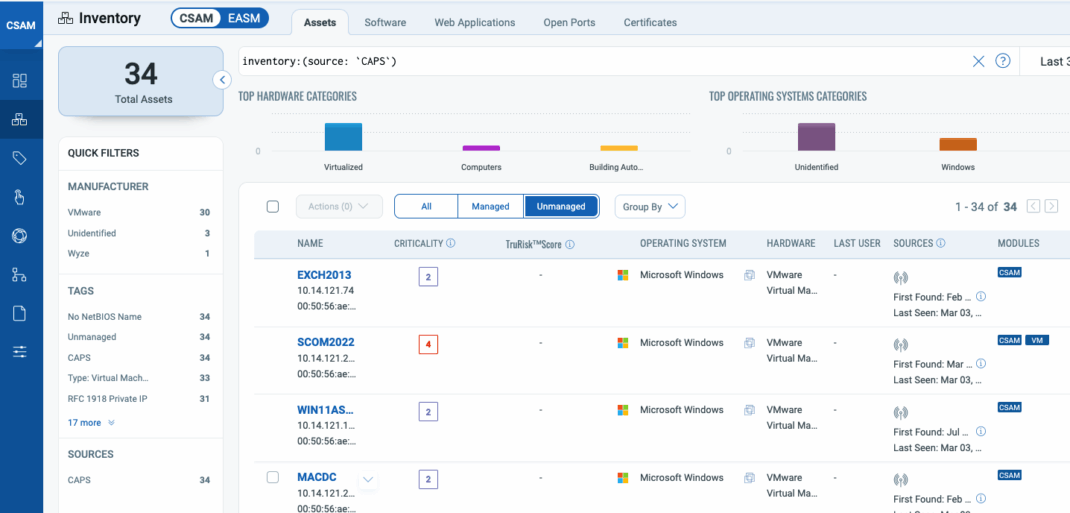Open the configuration sliders sidebar icon
Image resolution: width=1070 pixels, height=513 pixels.
20,352
